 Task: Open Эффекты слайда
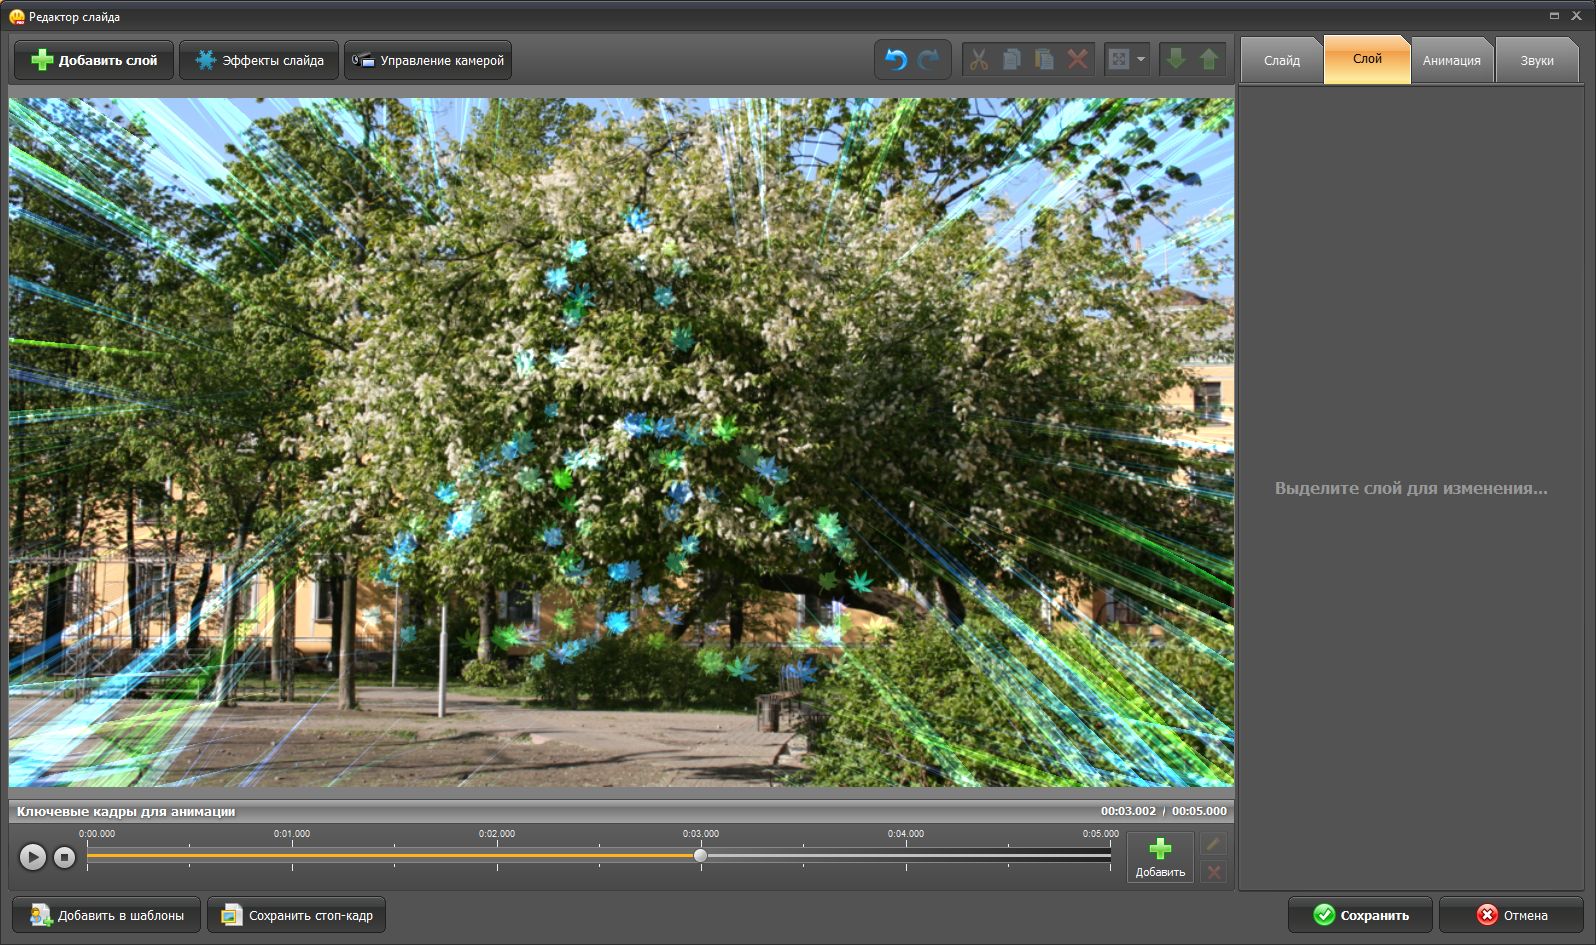click(259, 61)
